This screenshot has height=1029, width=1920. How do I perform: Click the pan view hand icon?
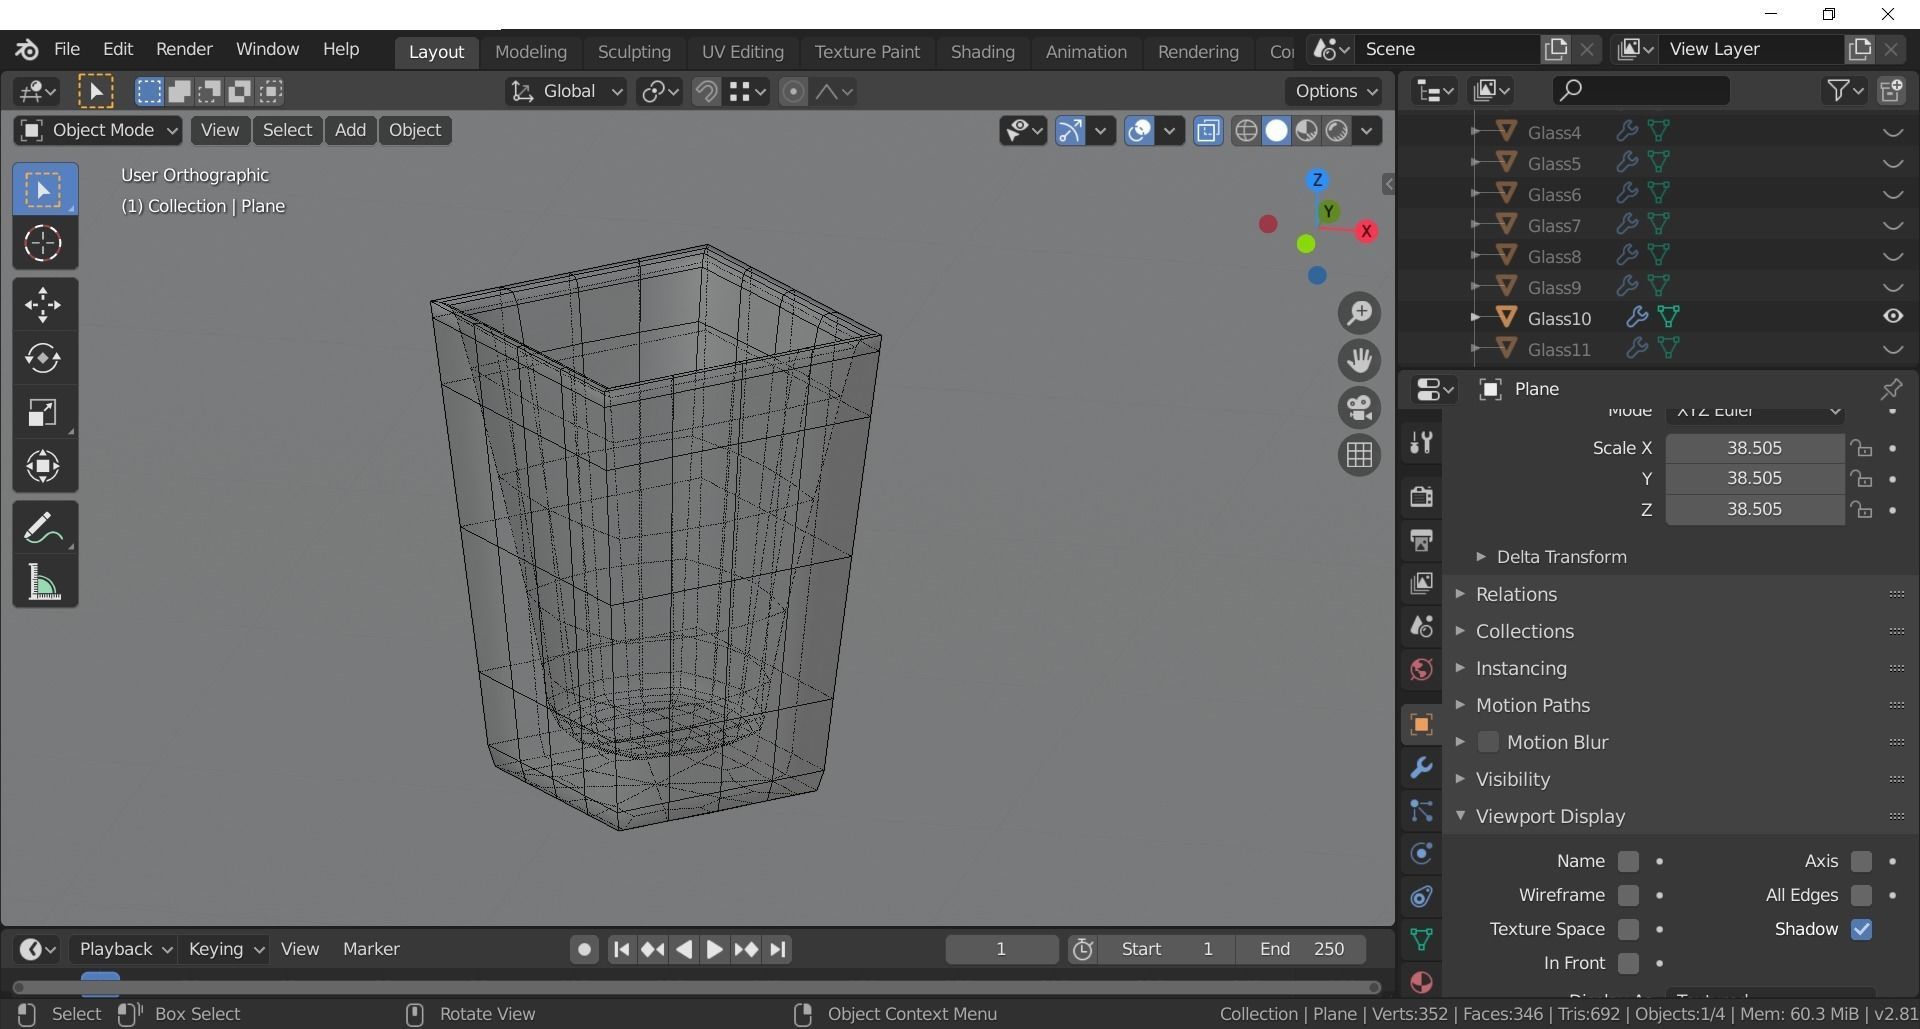pos(1359,360)
